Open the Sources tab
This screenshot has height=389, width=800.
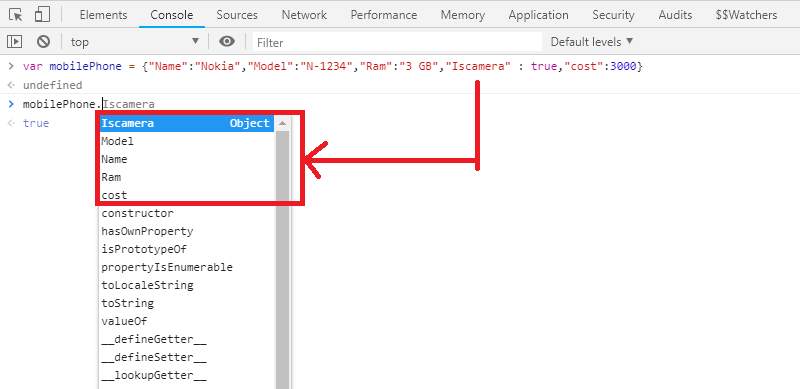pyautogui.click(x=237, y=15)
